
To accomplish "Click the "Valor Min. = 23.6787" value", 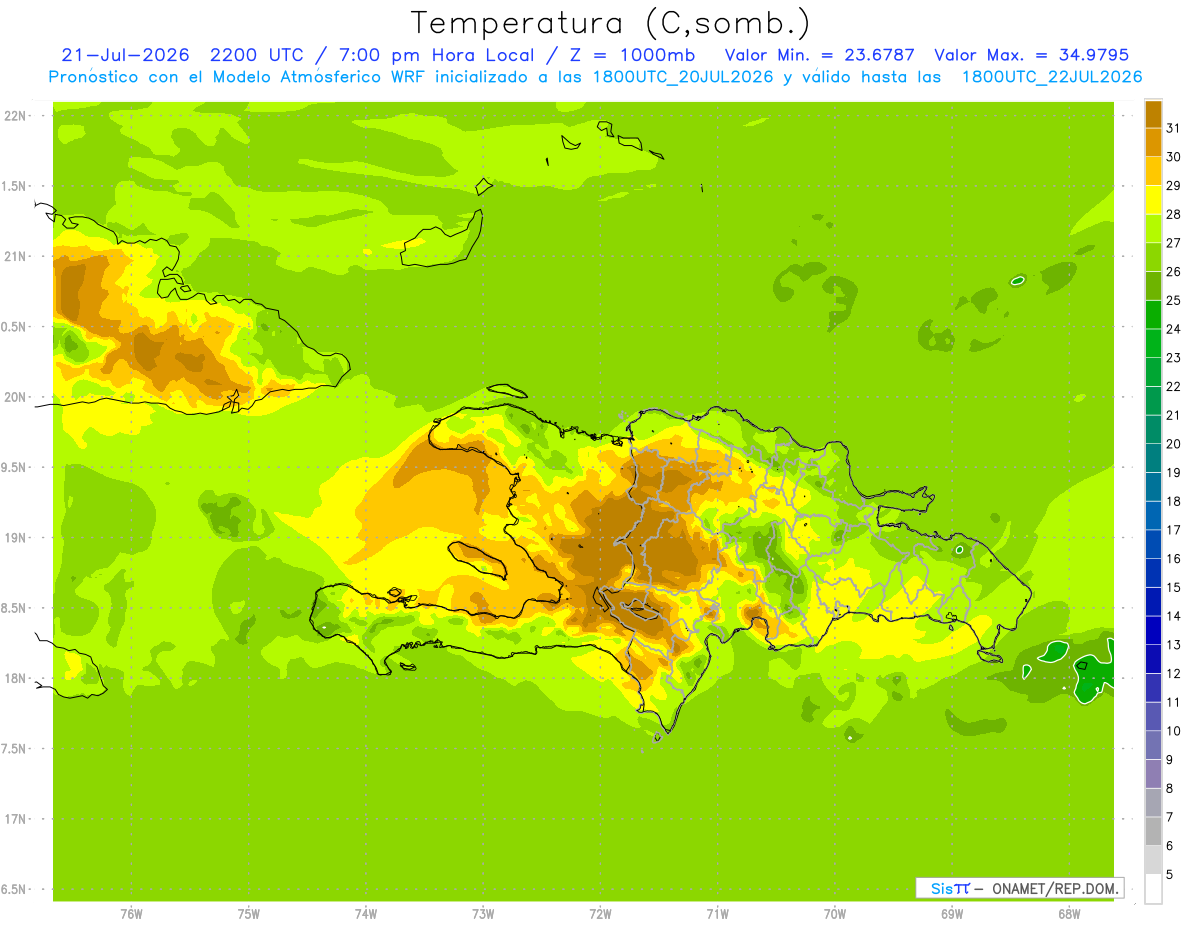I will point(819,55).
